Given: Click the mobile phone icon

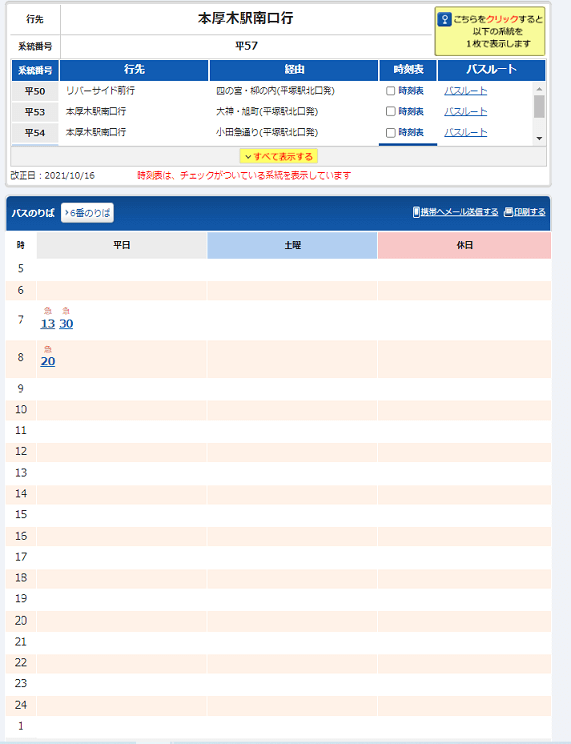Looking at the screenshot, I should [x=416, y=212].
